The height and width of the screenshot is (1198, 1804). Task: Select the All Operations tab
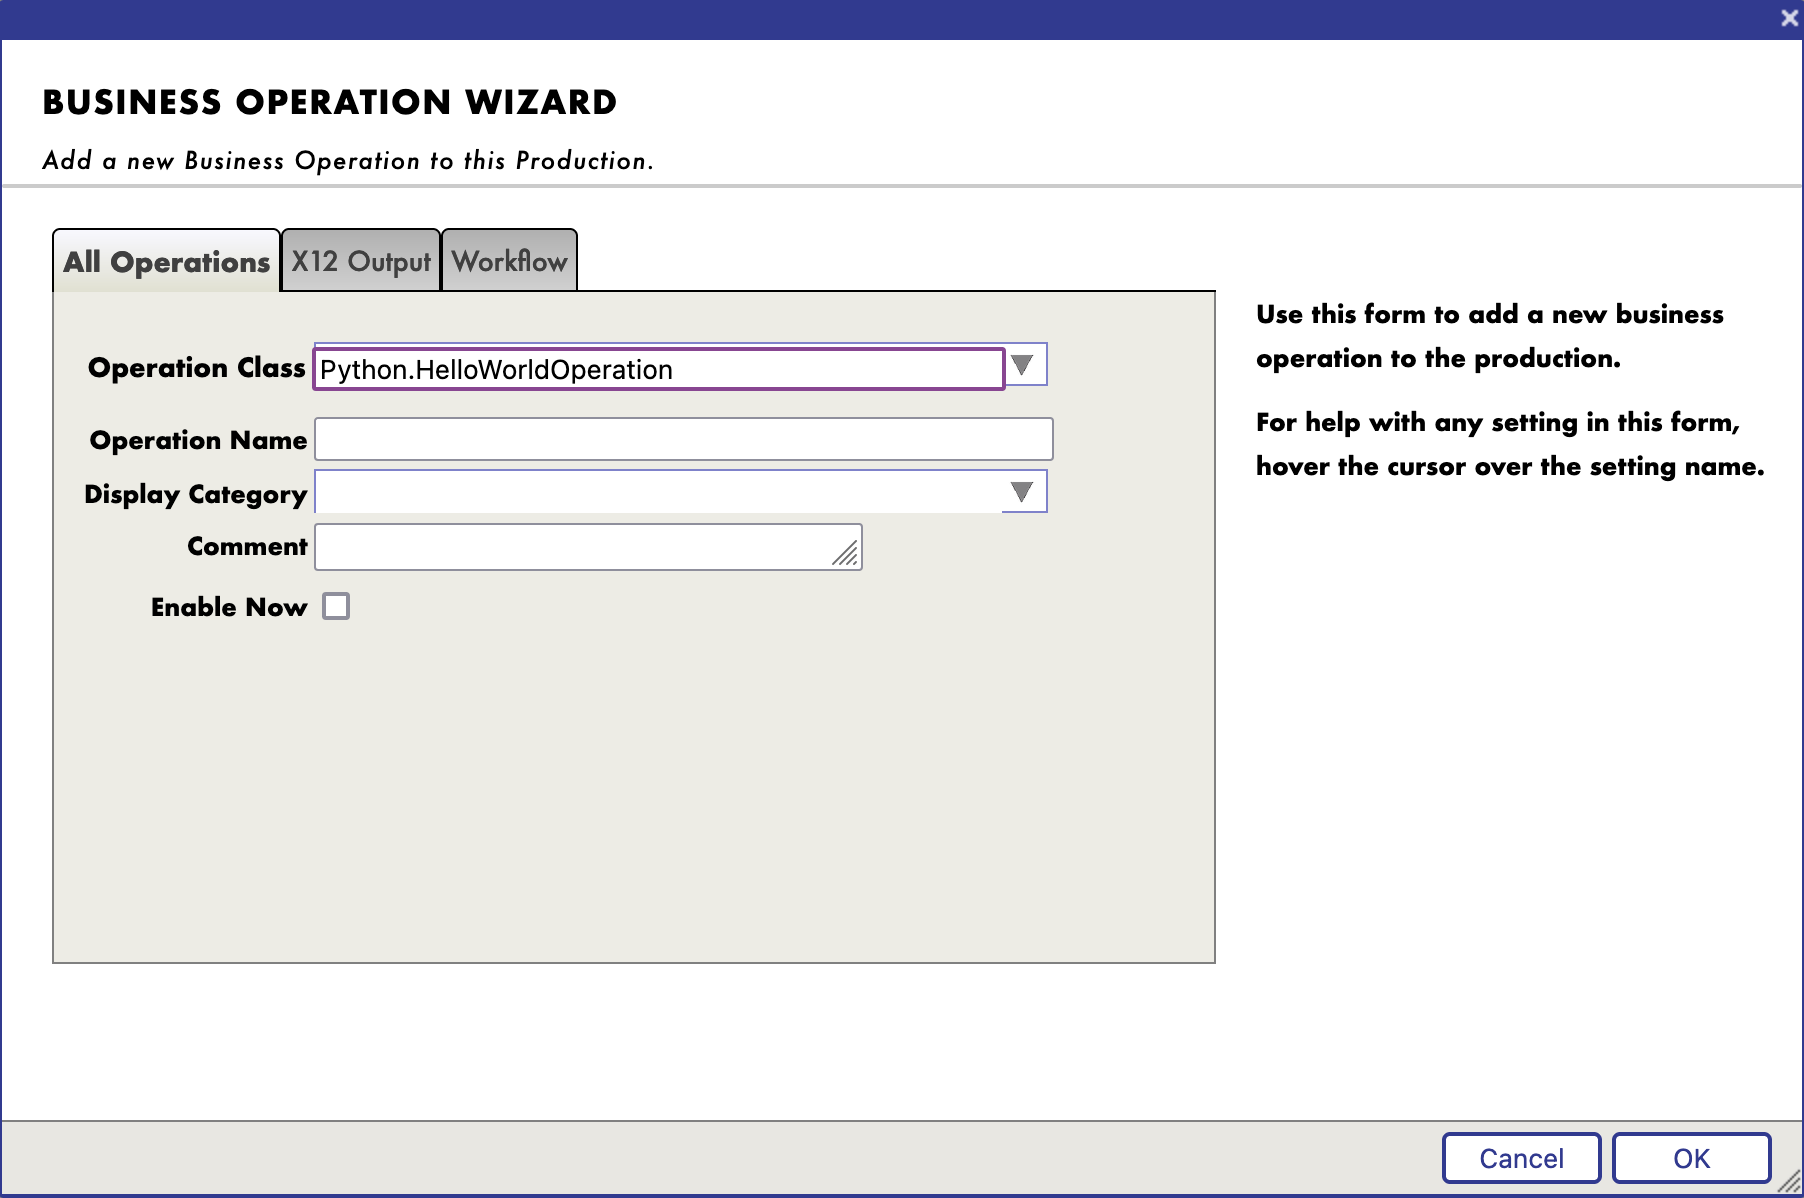(165, 261)
